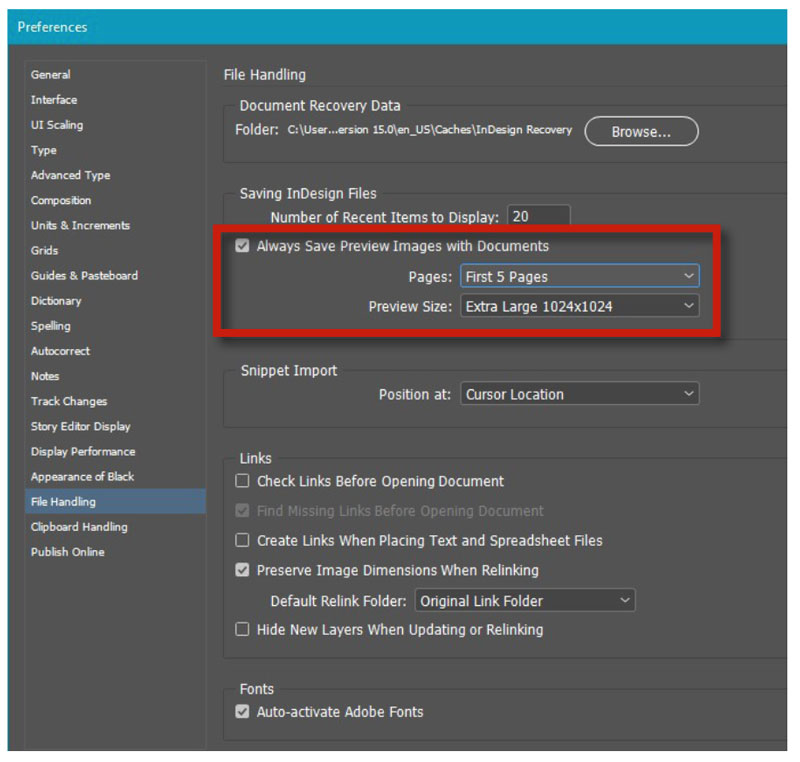Image resolution: width=800 pixels, height=762 pixels.
Task: Open the Default Relink Folder dropdown
Action: [525, 600]
